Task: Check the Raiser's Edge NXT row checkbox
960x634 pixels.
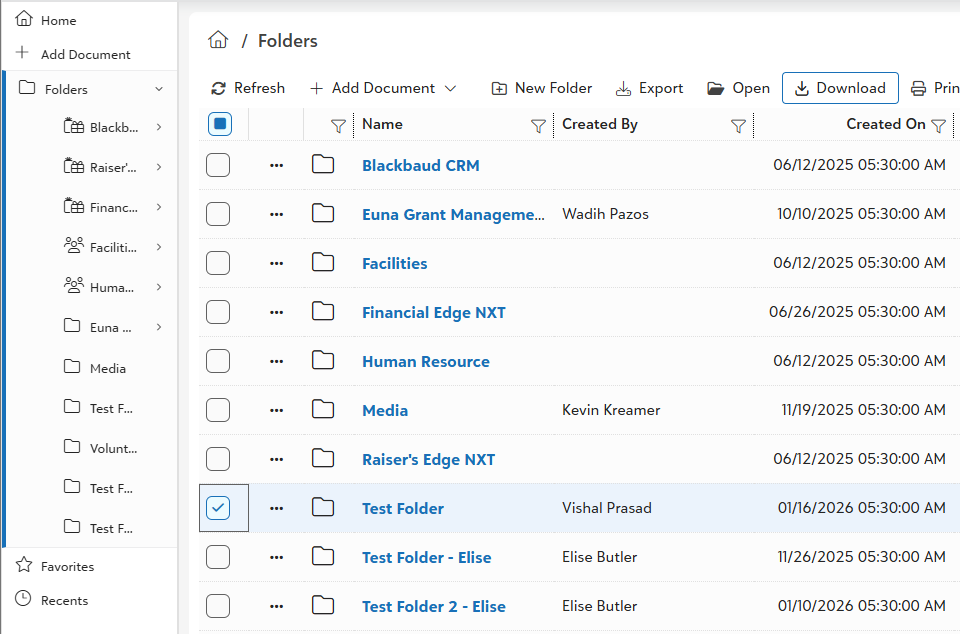Action: [x=218, y=459]
